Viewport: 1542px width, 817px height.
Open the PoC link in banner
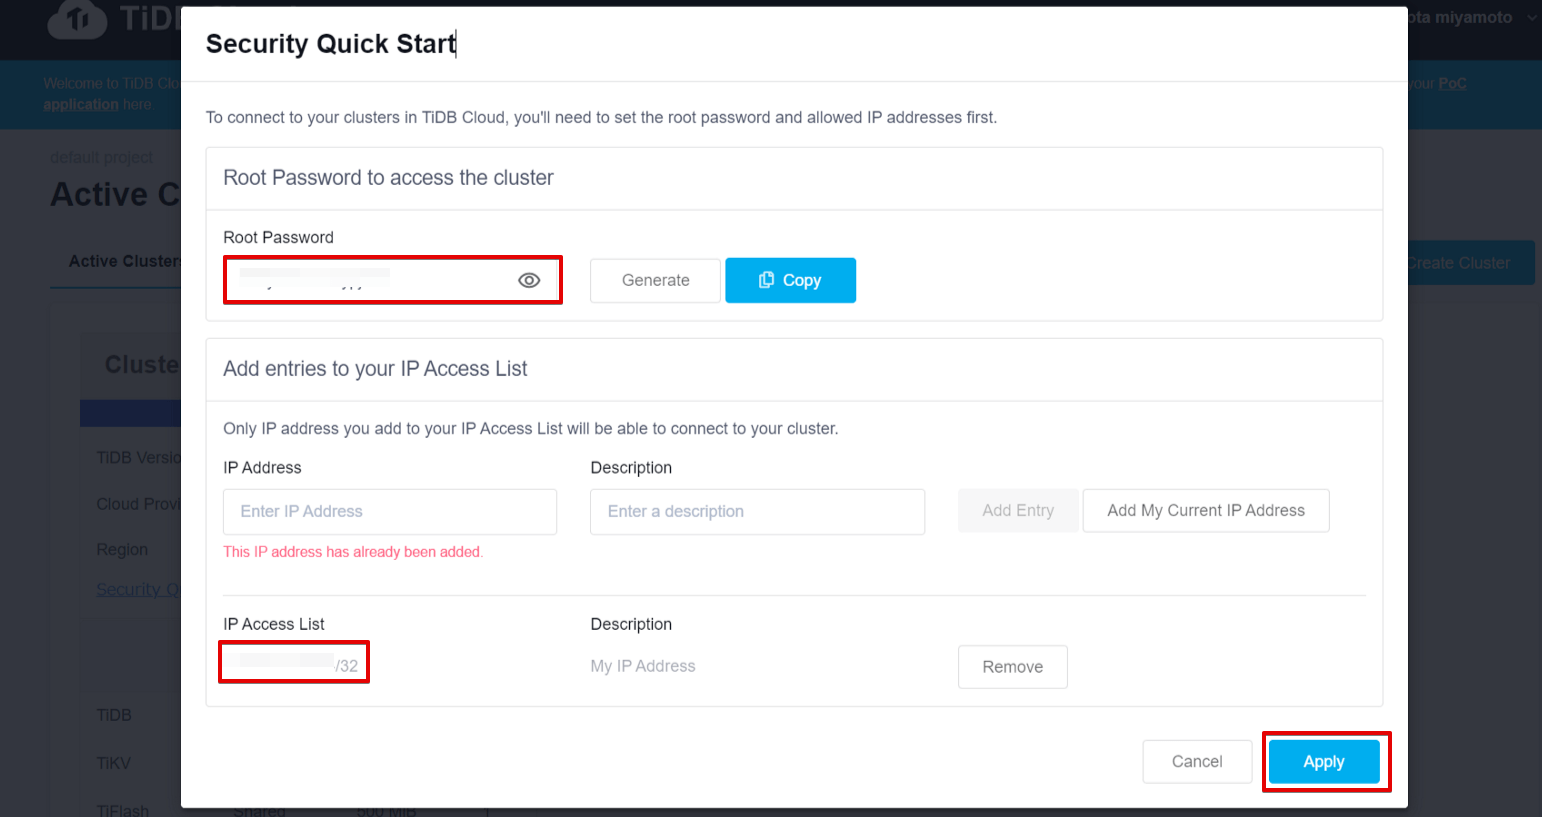(1452, 84)
